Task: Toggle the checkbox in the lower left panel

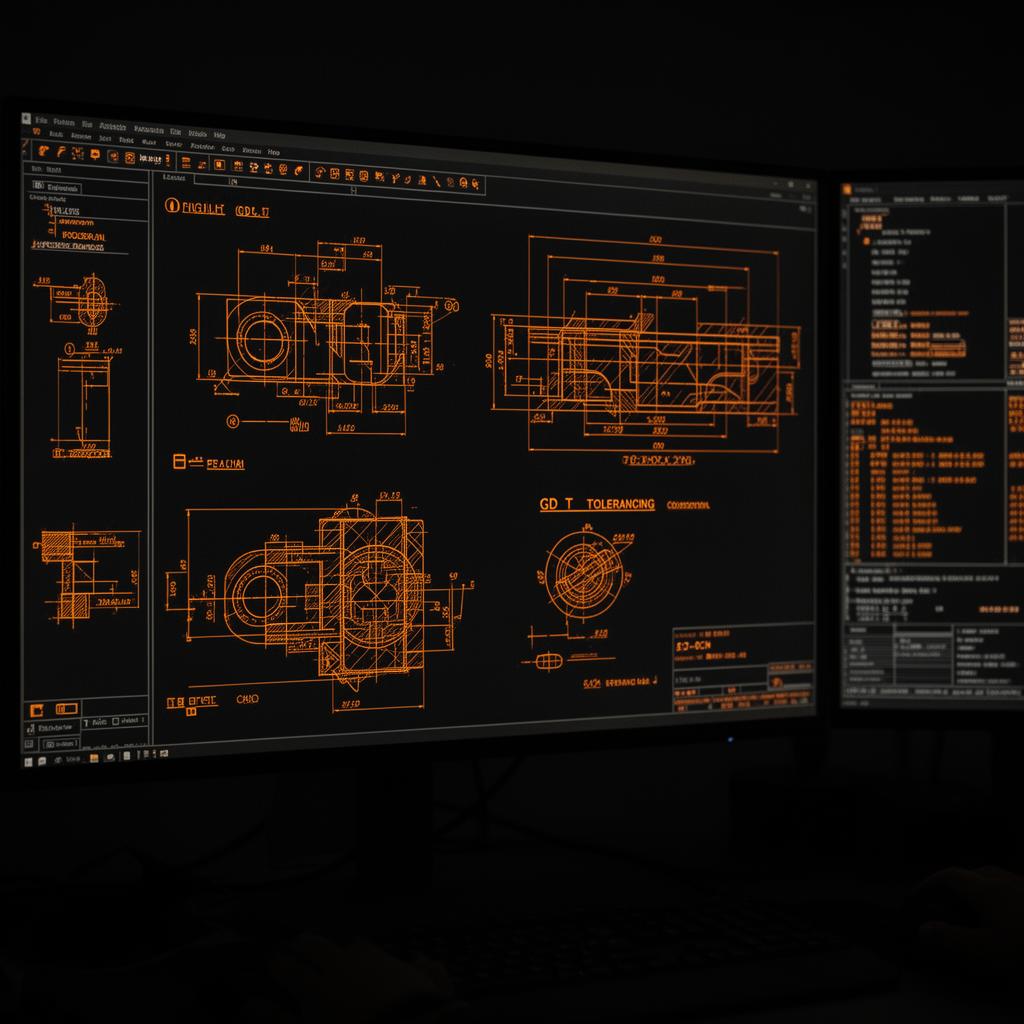Action: pyautogui.click(x=116, y=721)
